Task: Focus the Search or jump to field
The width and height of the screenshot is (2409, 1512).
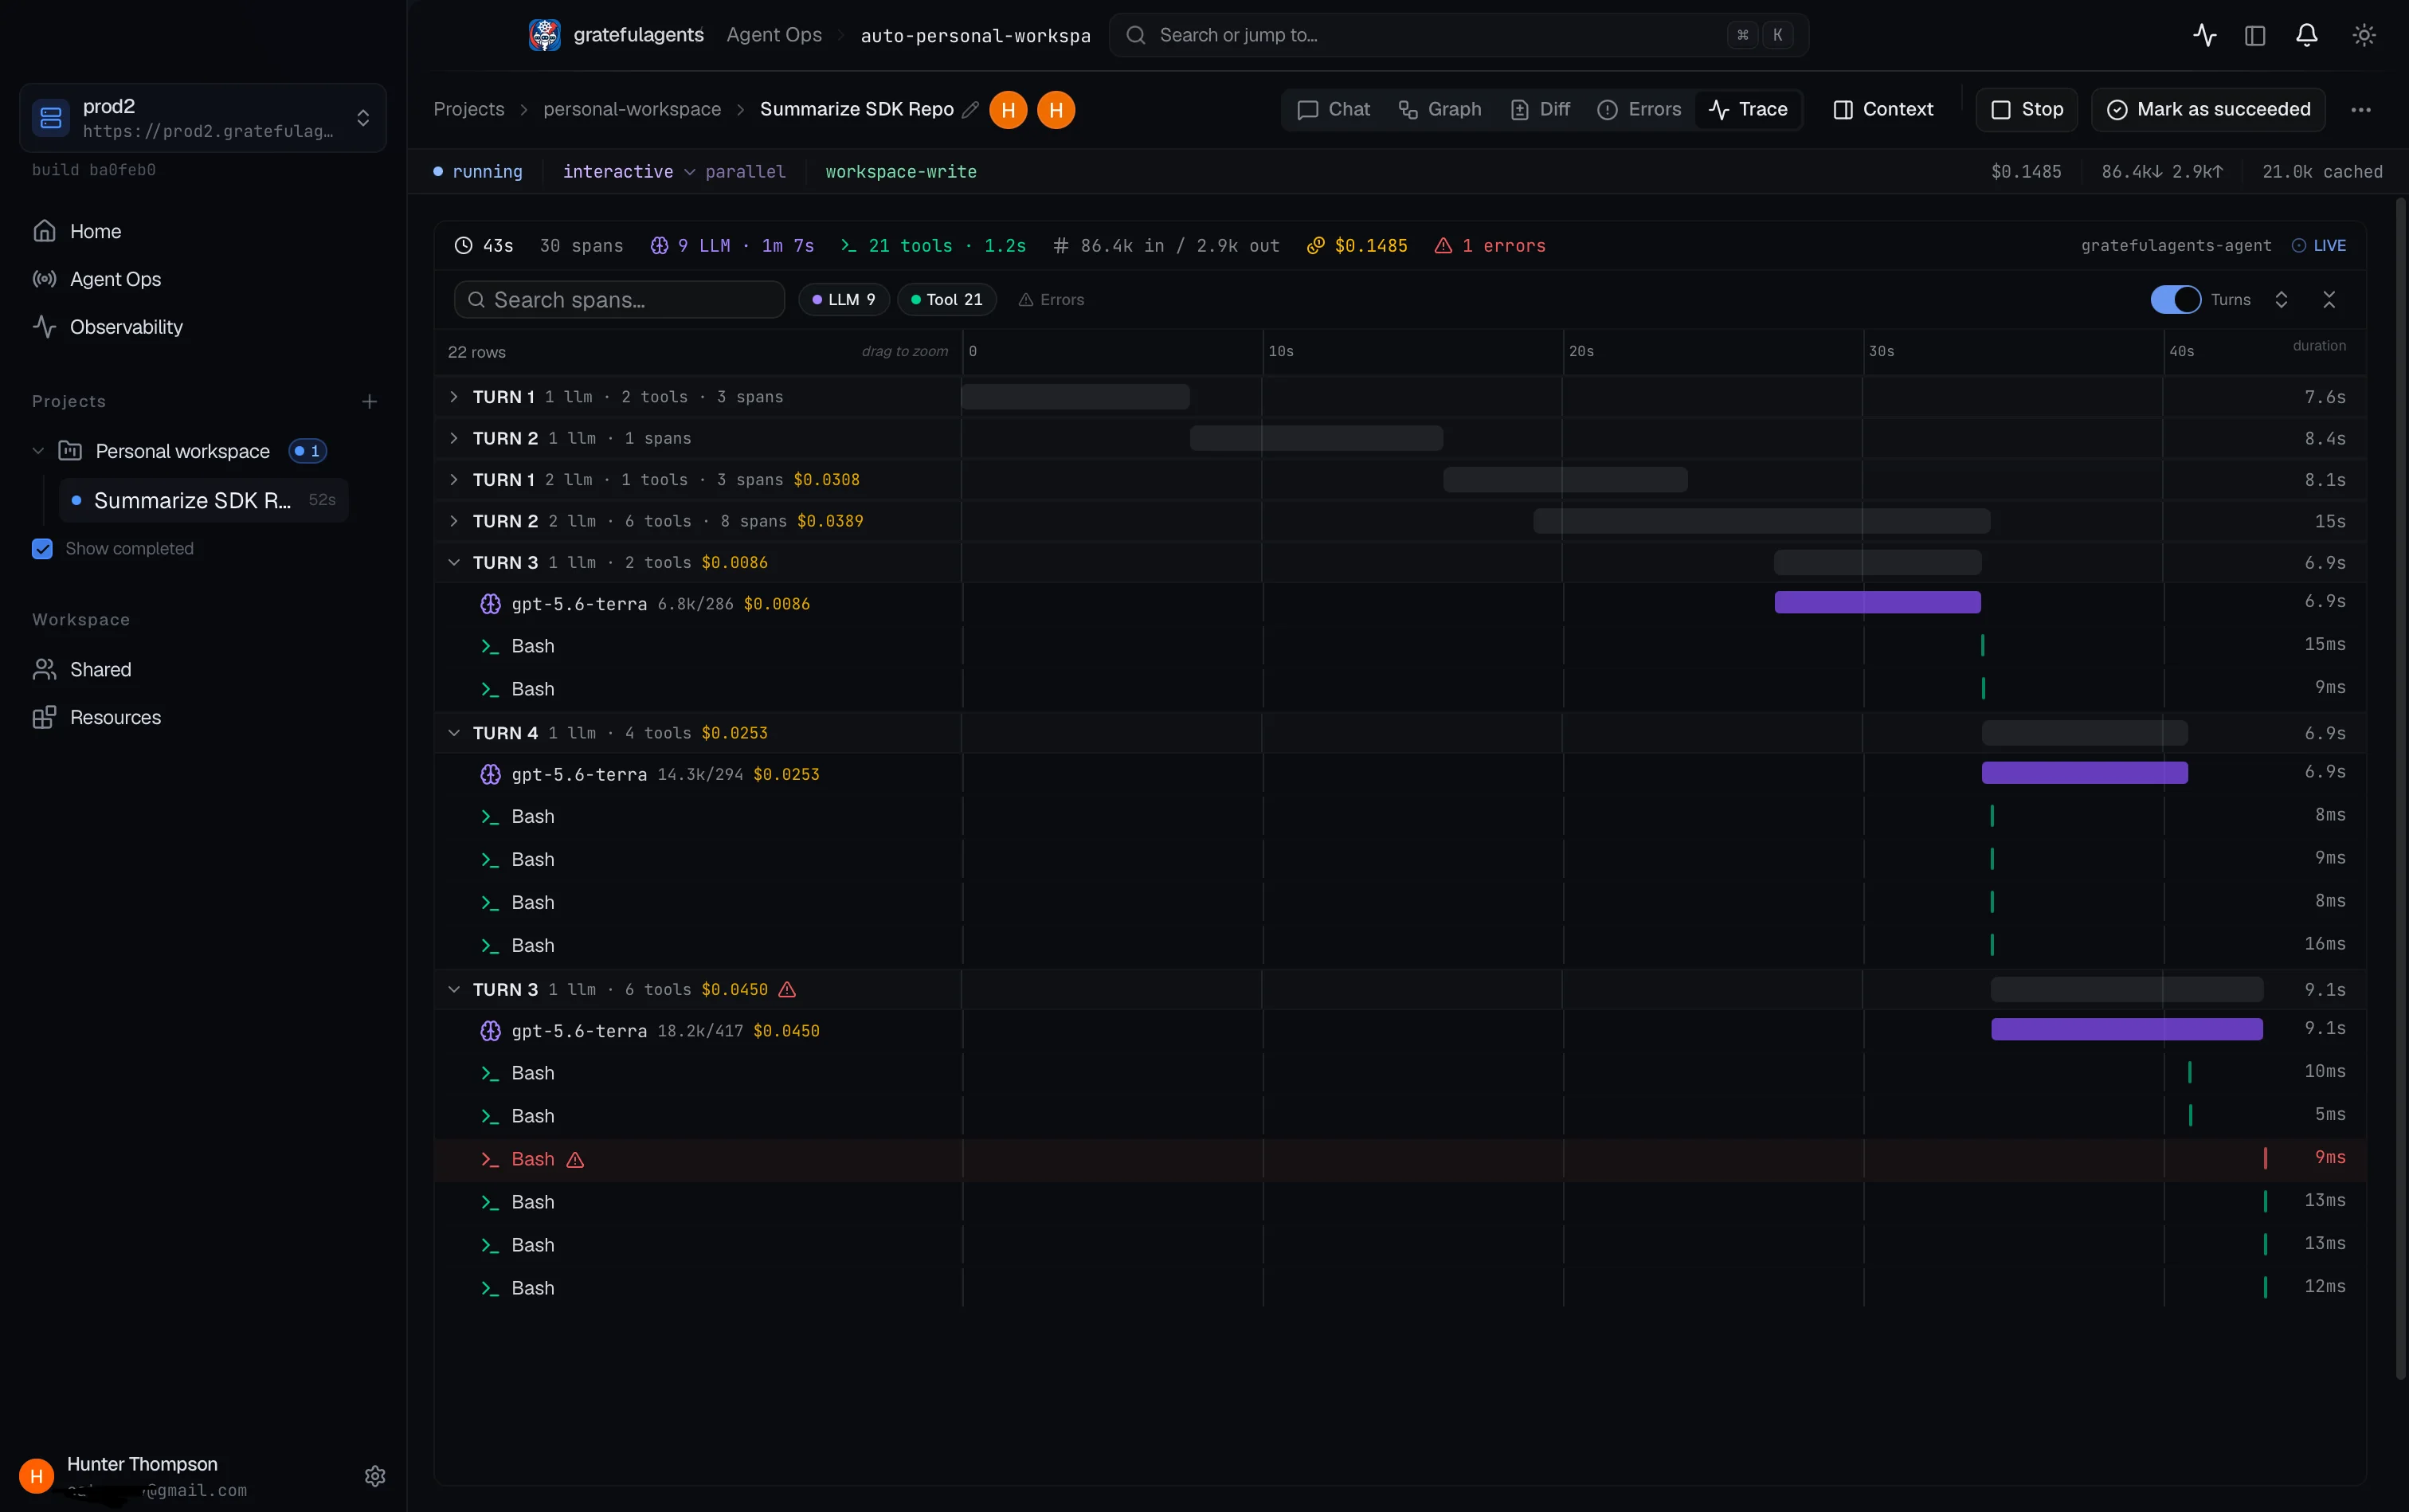Action: point(1458,35)
